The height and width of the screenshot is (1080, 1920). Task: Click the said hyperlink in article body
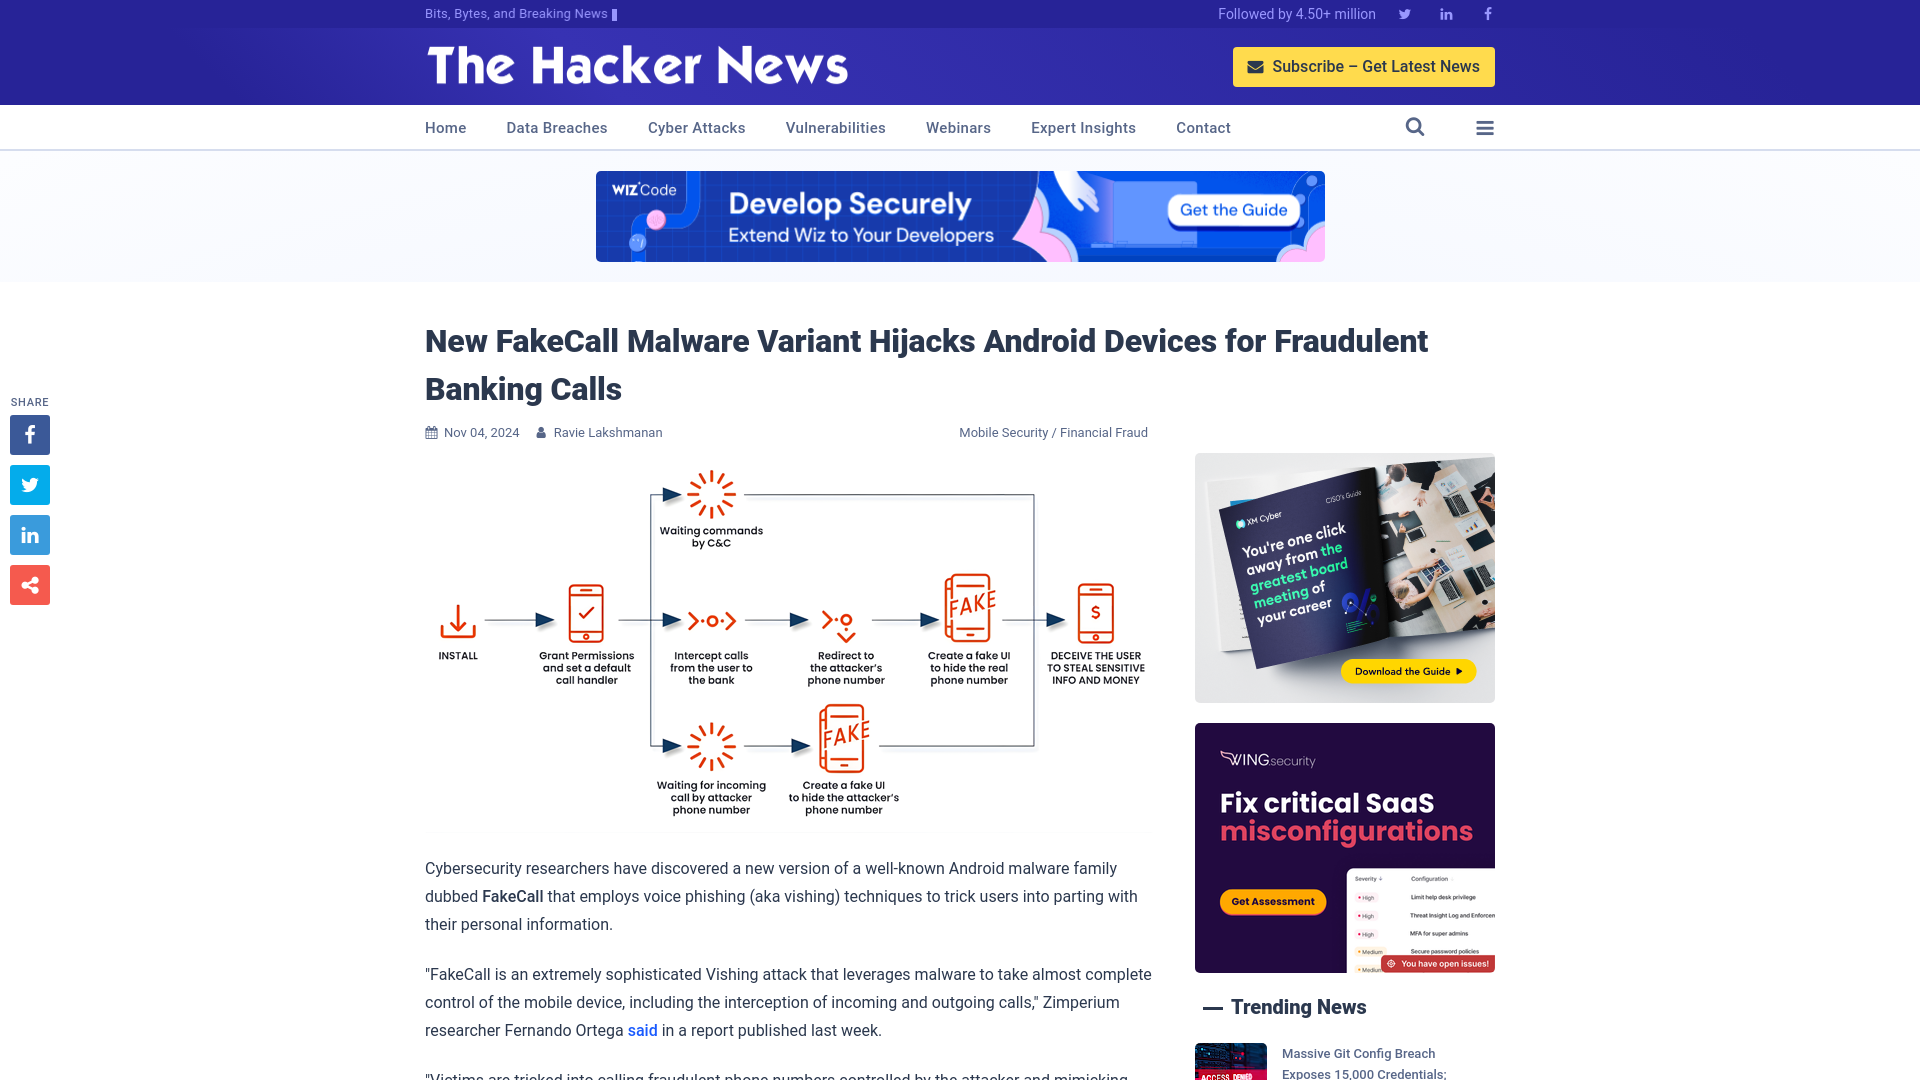pos(642,1030)
